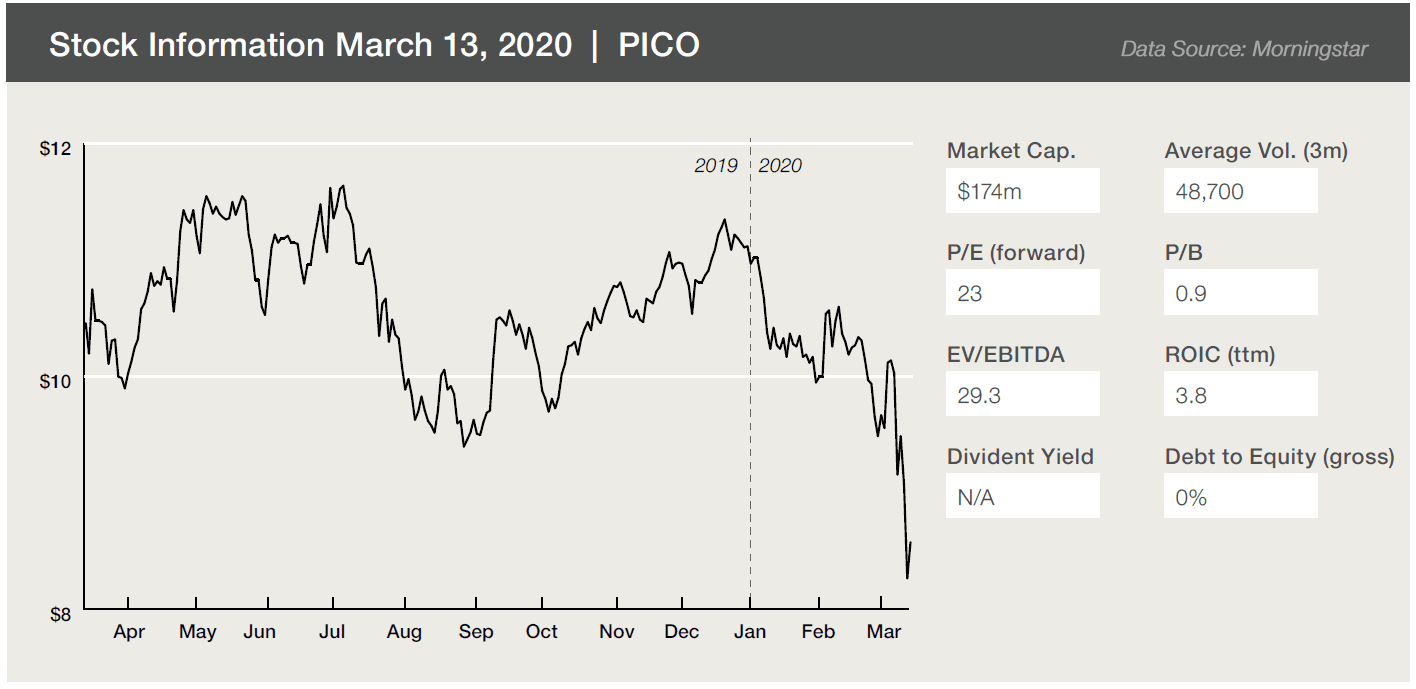Select the Average Vol. field showing 48,700

click(1240, 191)
